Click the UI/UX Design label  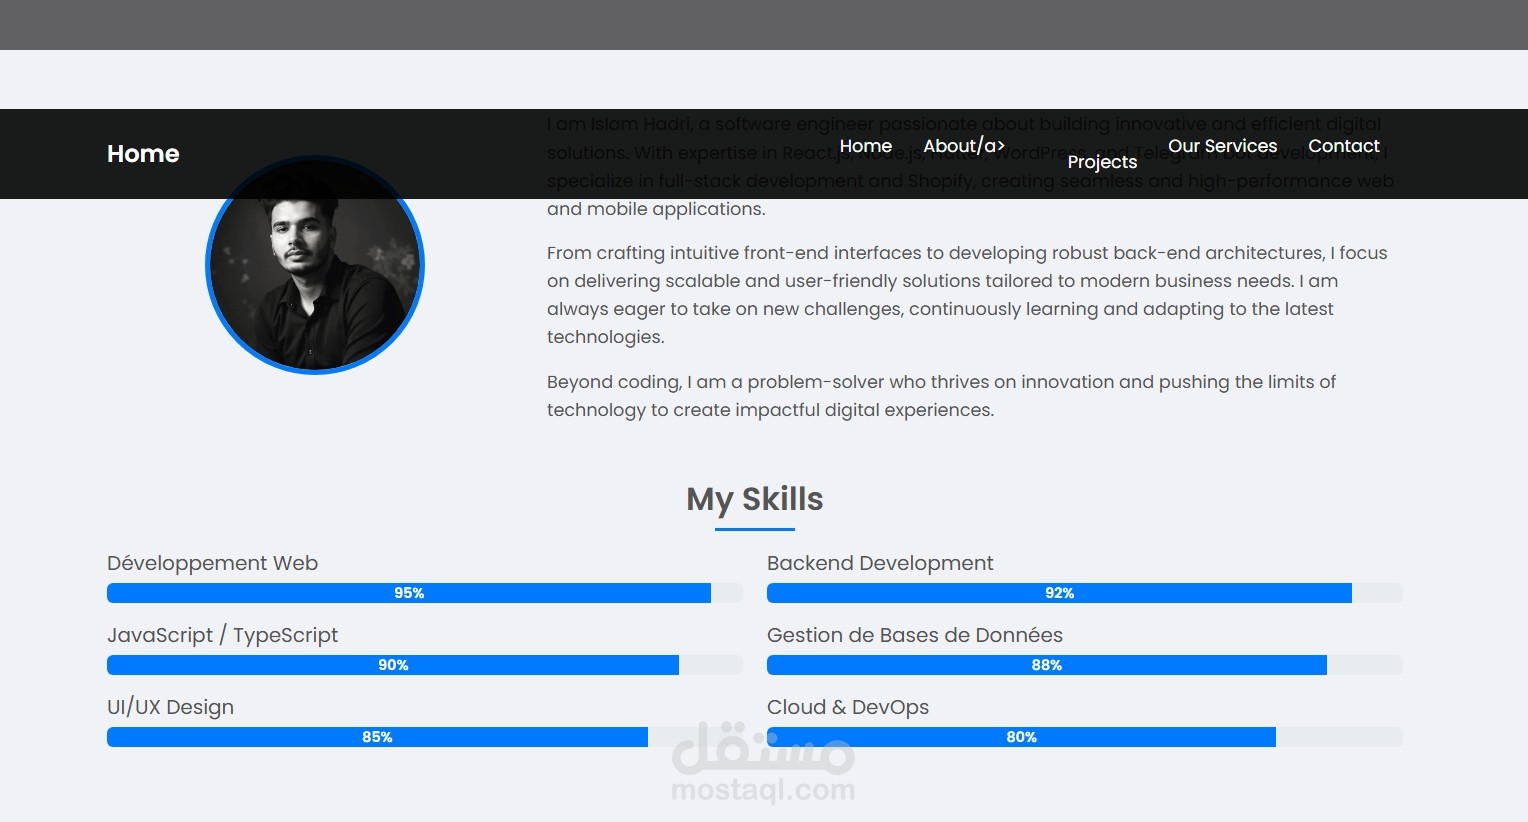point(170,707)
